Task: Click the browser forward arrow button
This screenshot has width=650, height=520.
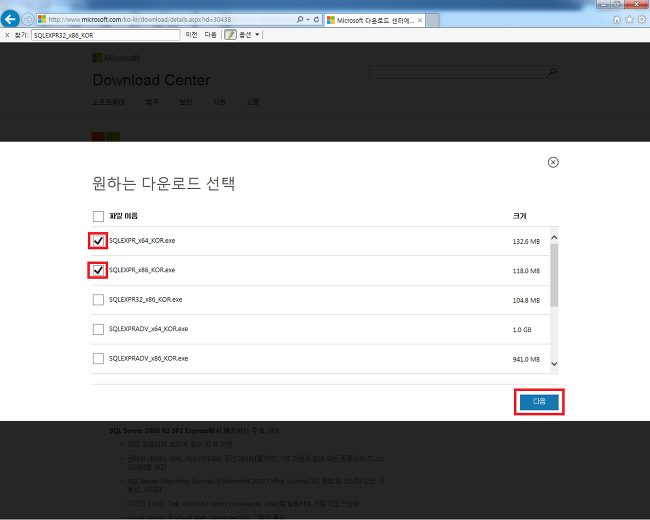Action: pos(27,19)
